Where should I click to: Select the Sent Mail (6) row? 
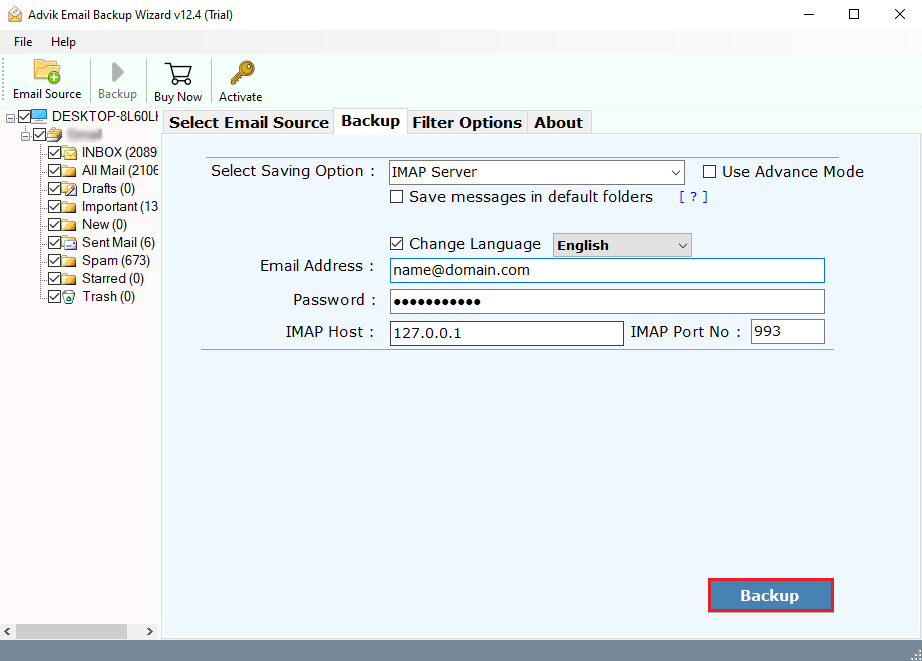(118, 243)
